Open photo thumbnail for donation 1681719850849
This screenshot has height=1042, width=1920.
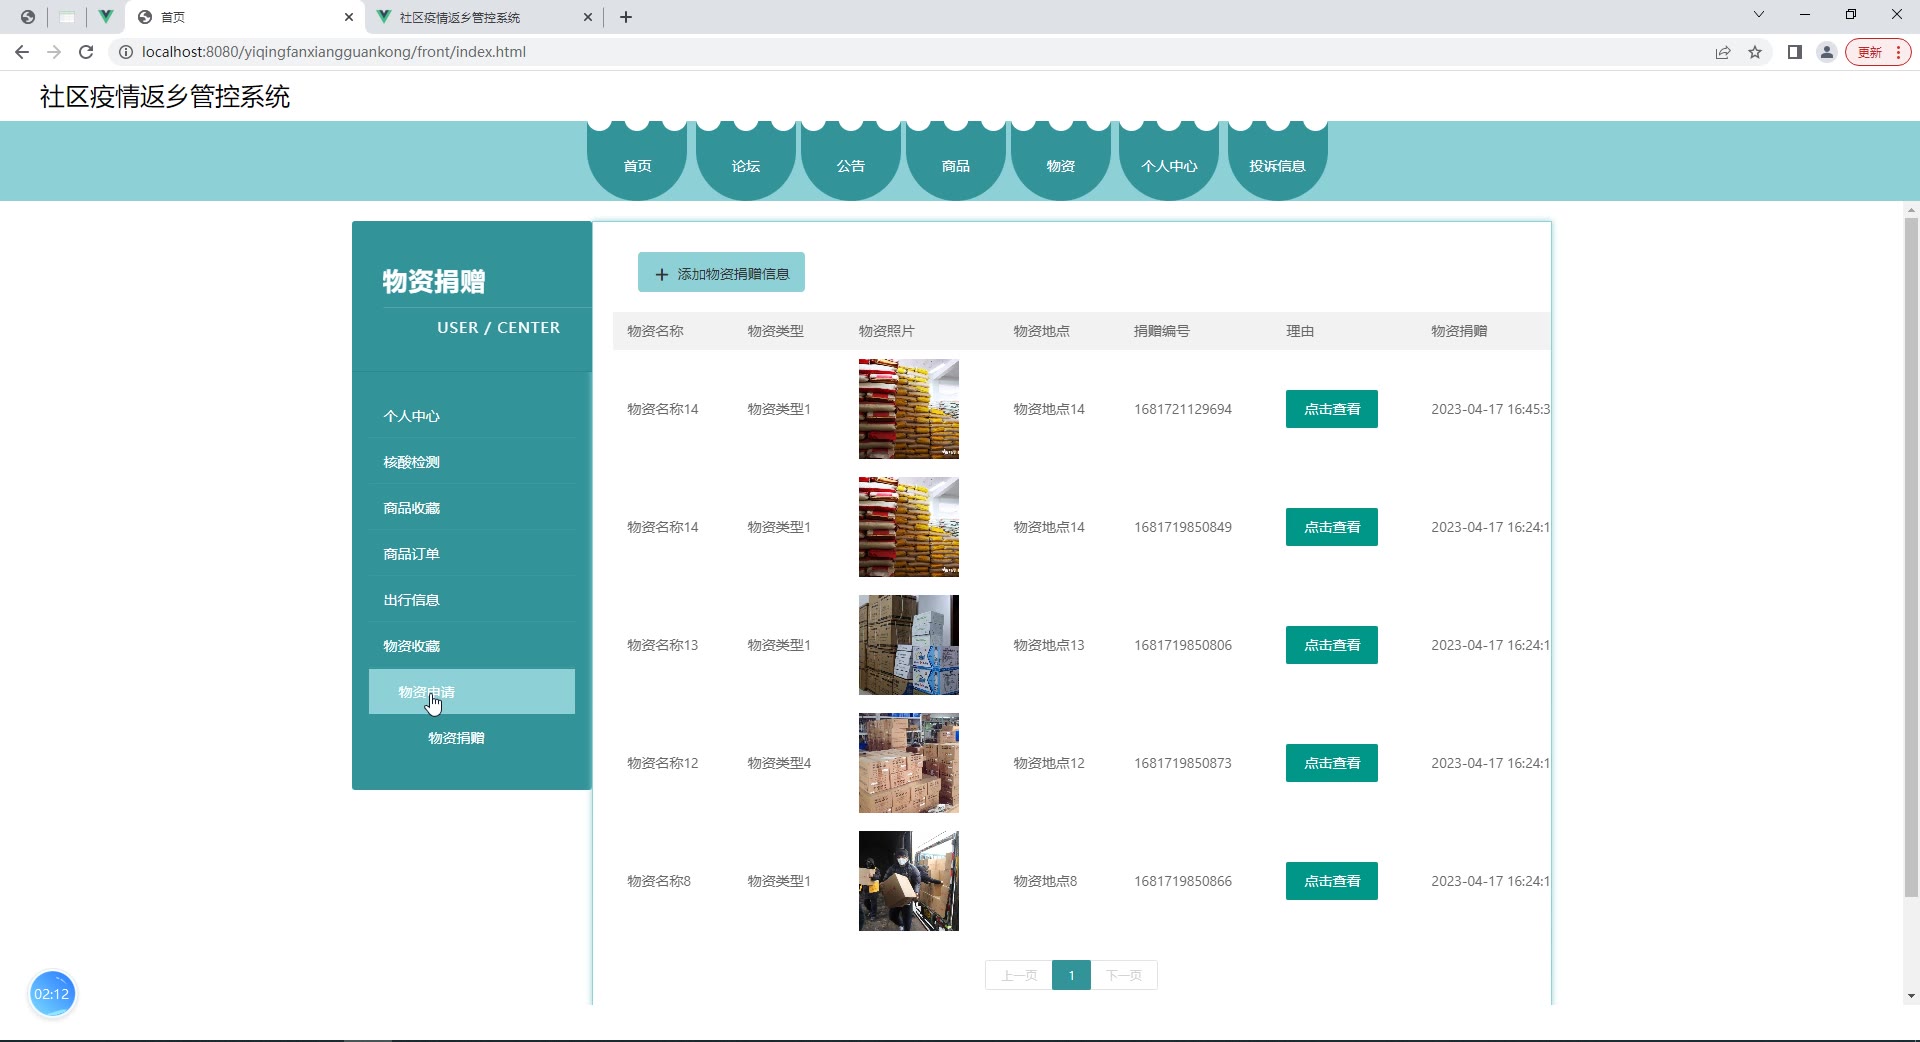[909, 527]
